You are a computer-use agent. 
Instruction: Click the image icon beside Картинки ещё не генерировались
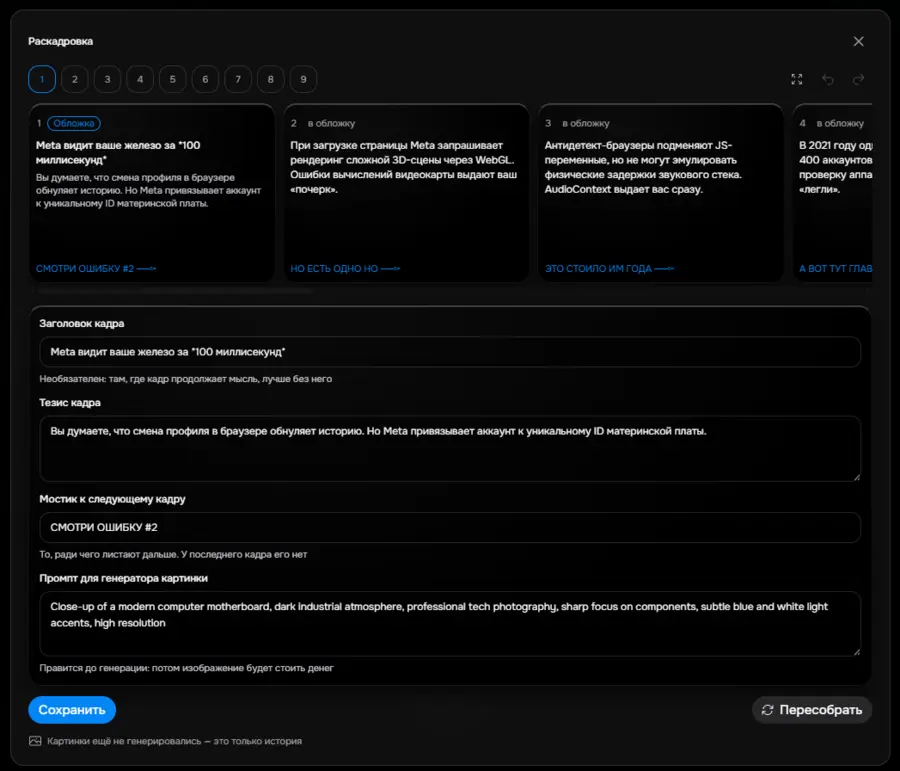point(35,741)
